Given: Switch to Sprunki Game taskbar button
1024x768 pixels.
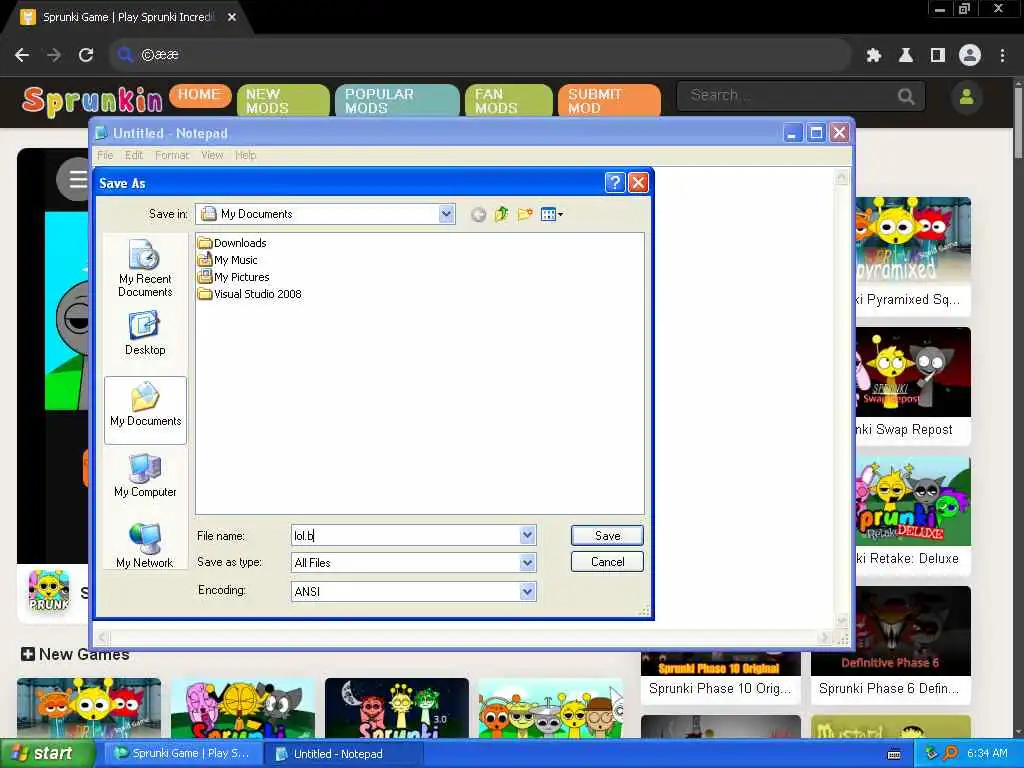Looking at the screenshot, I should coord(182,753).
